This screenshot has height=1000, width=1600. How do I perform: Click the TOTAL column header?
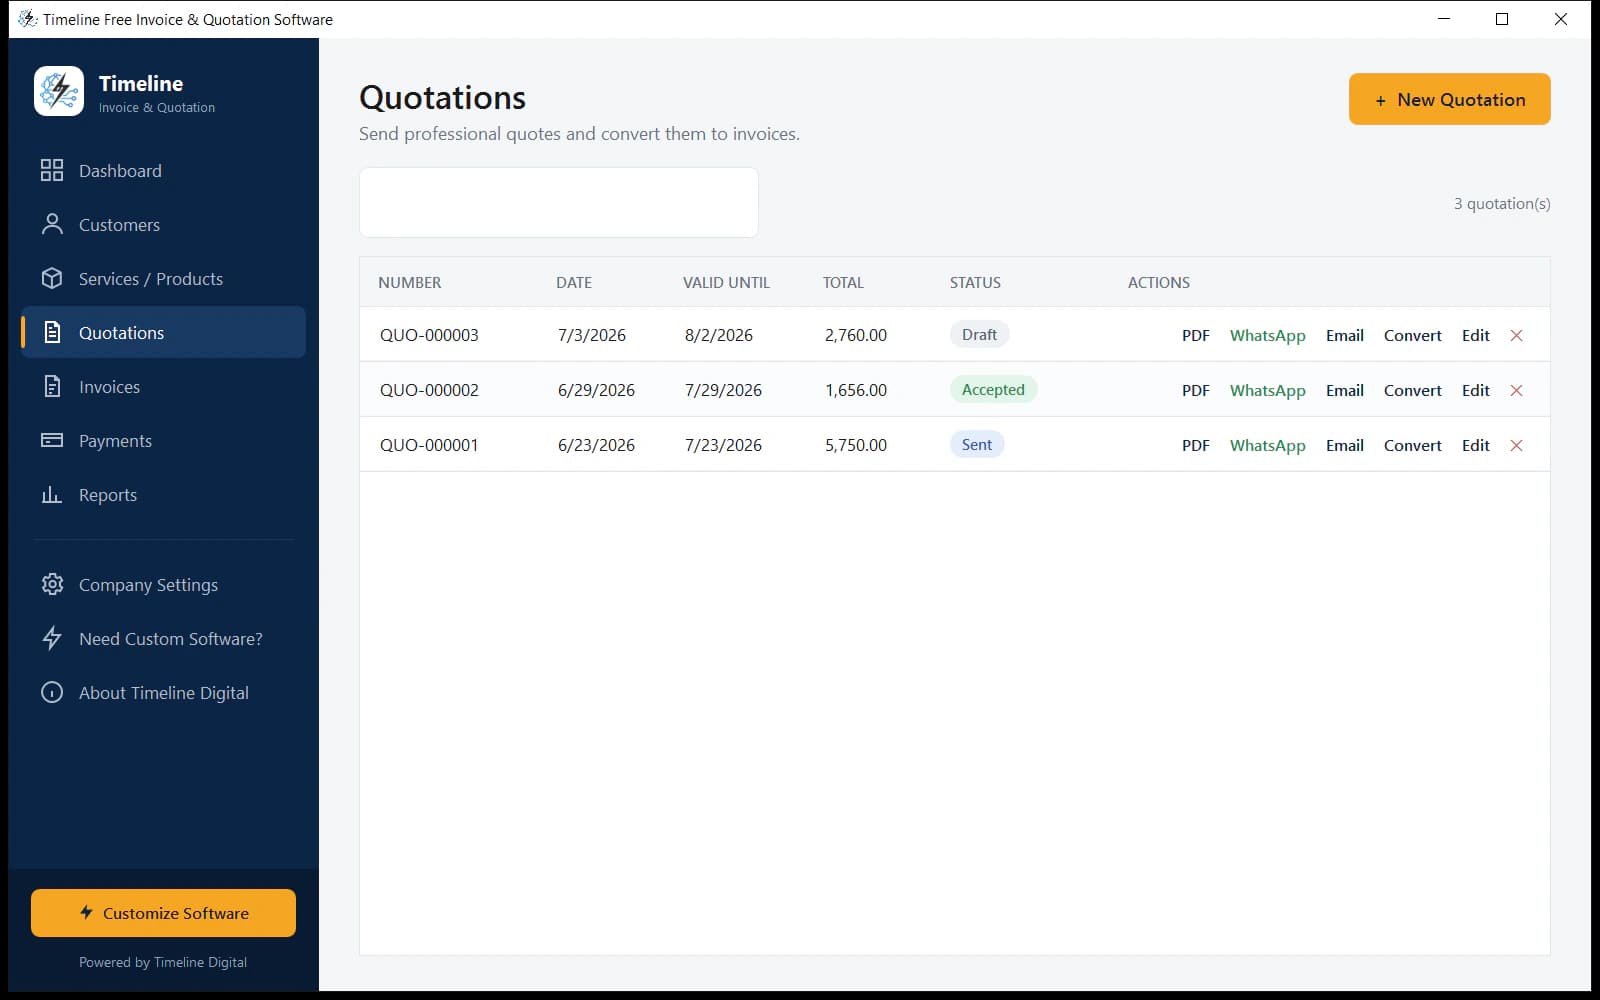click(843, 282)
